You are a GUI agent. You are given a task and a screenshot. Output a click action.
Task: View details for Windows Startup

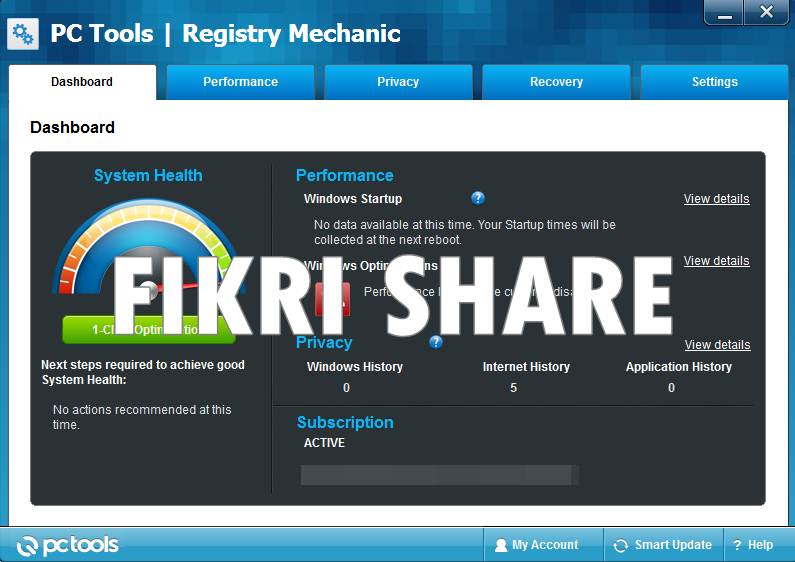click(x=716, y=199)
